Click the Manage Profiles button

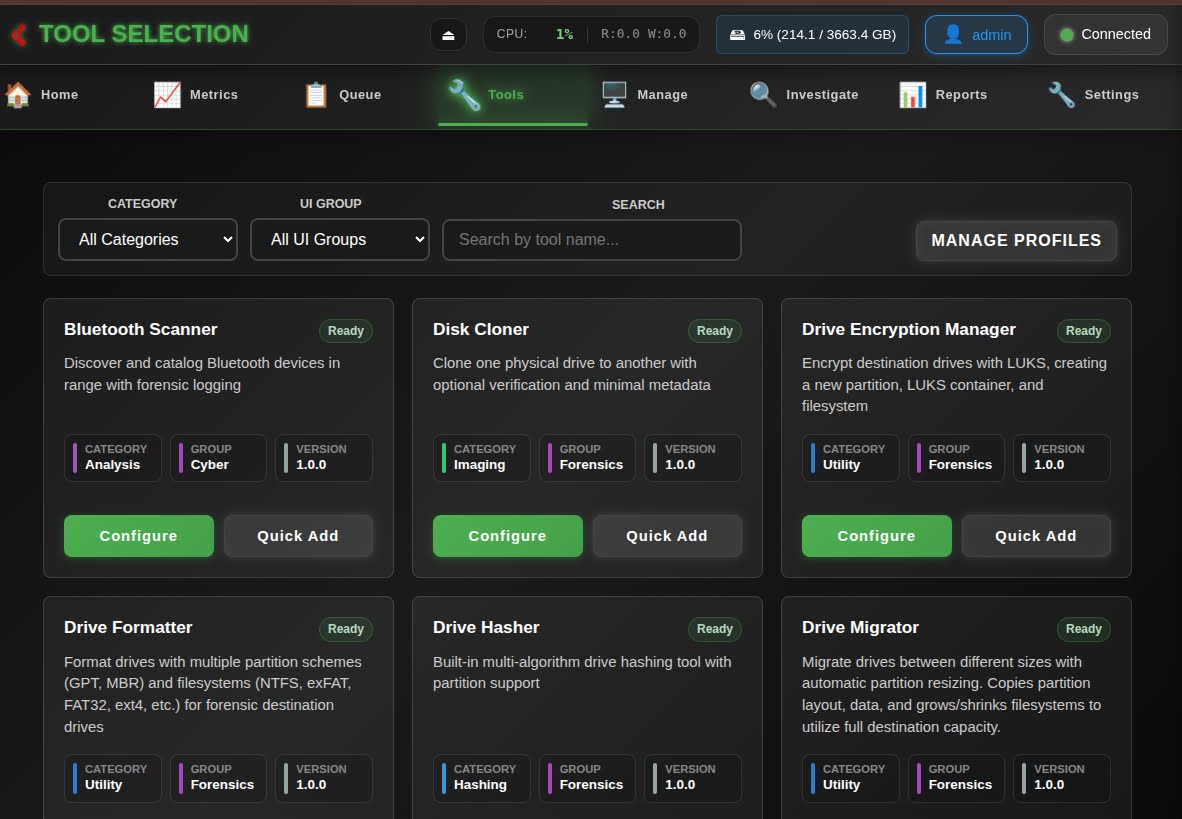[1016, 241]
